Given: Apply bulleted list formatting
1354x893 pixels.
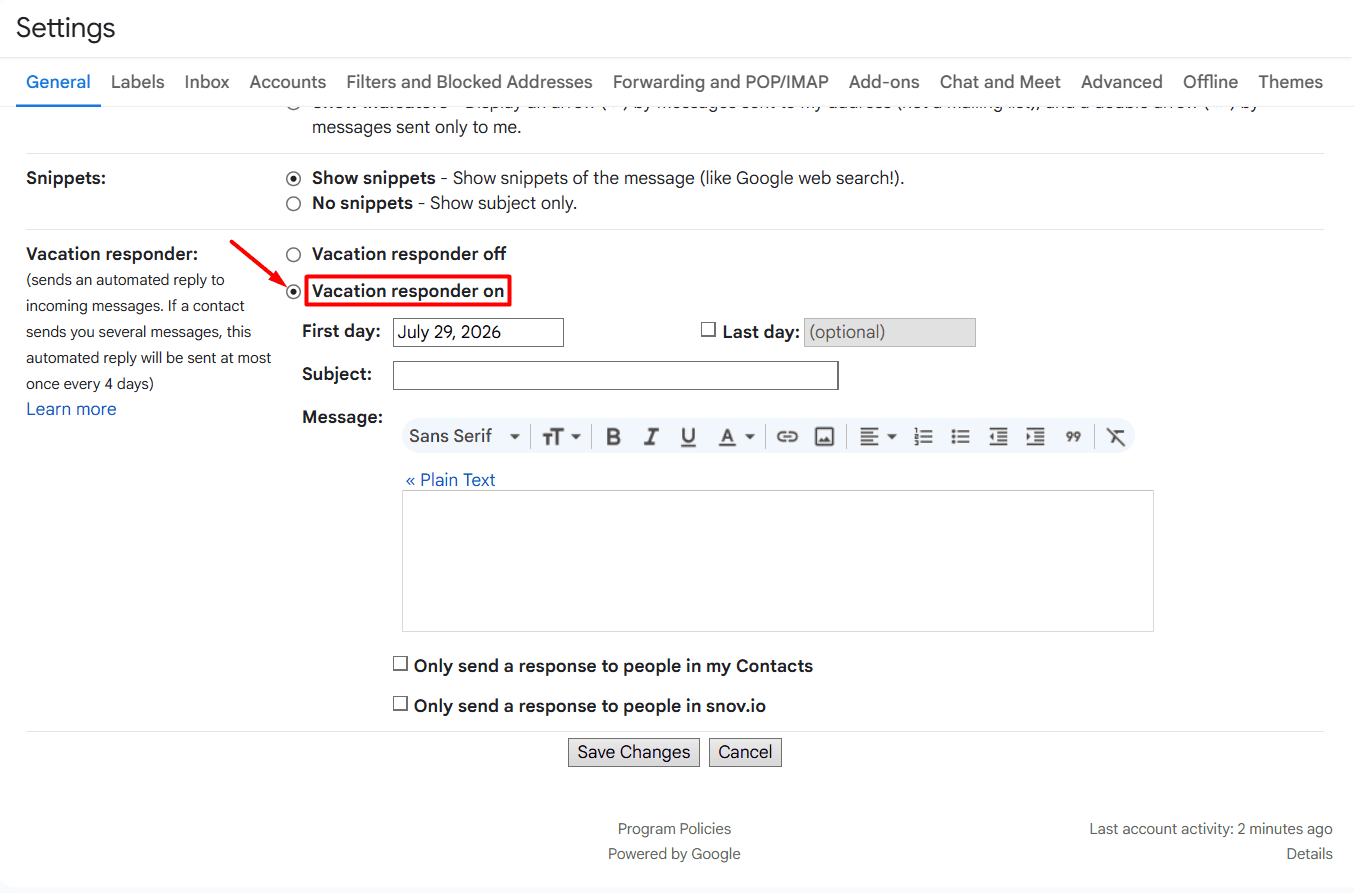Looking at the screenshot, I should (960, 436).
